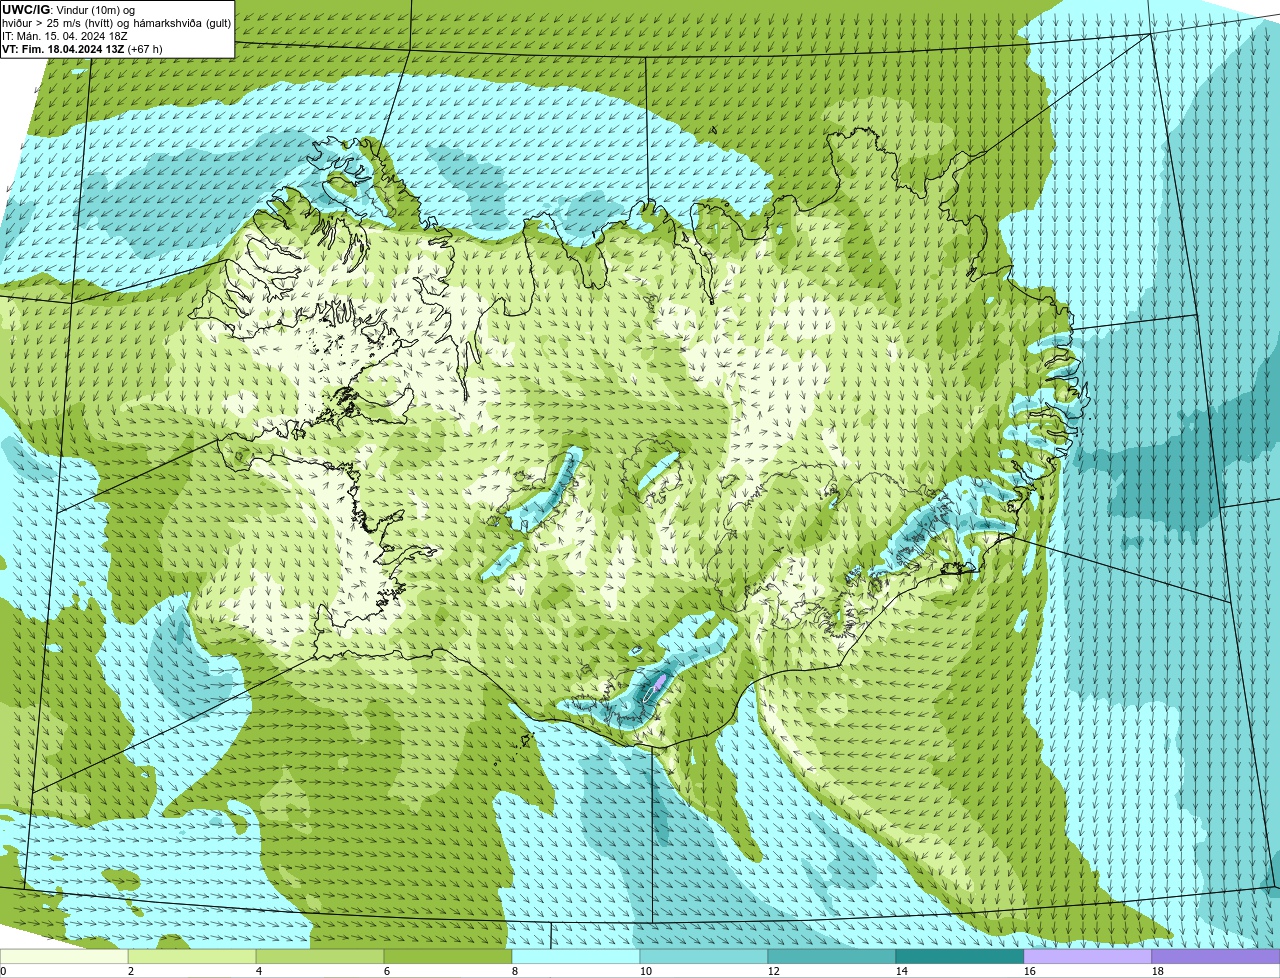The height and width of the screenshot is (978, 1280).
Task: Click the scale label '12'
Action: (x=774, y=971)
